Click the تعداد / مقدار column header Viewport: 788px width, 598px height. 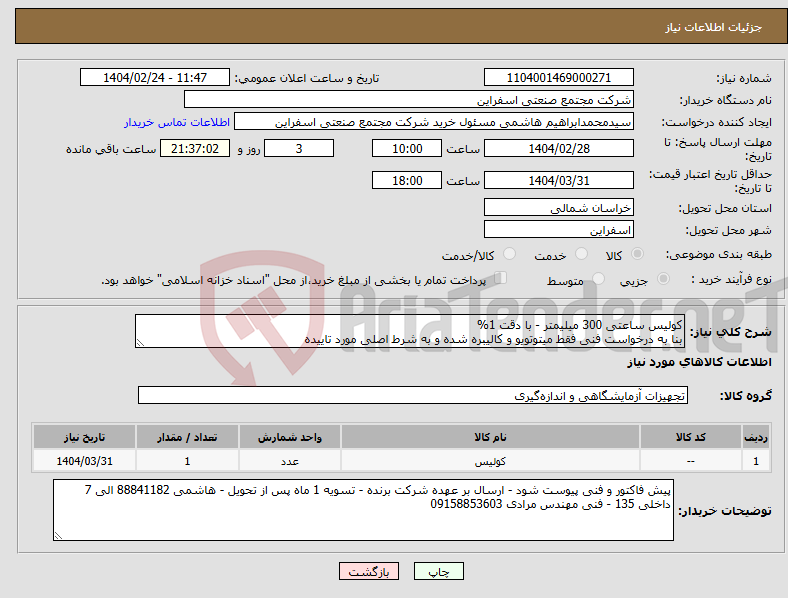187,437
